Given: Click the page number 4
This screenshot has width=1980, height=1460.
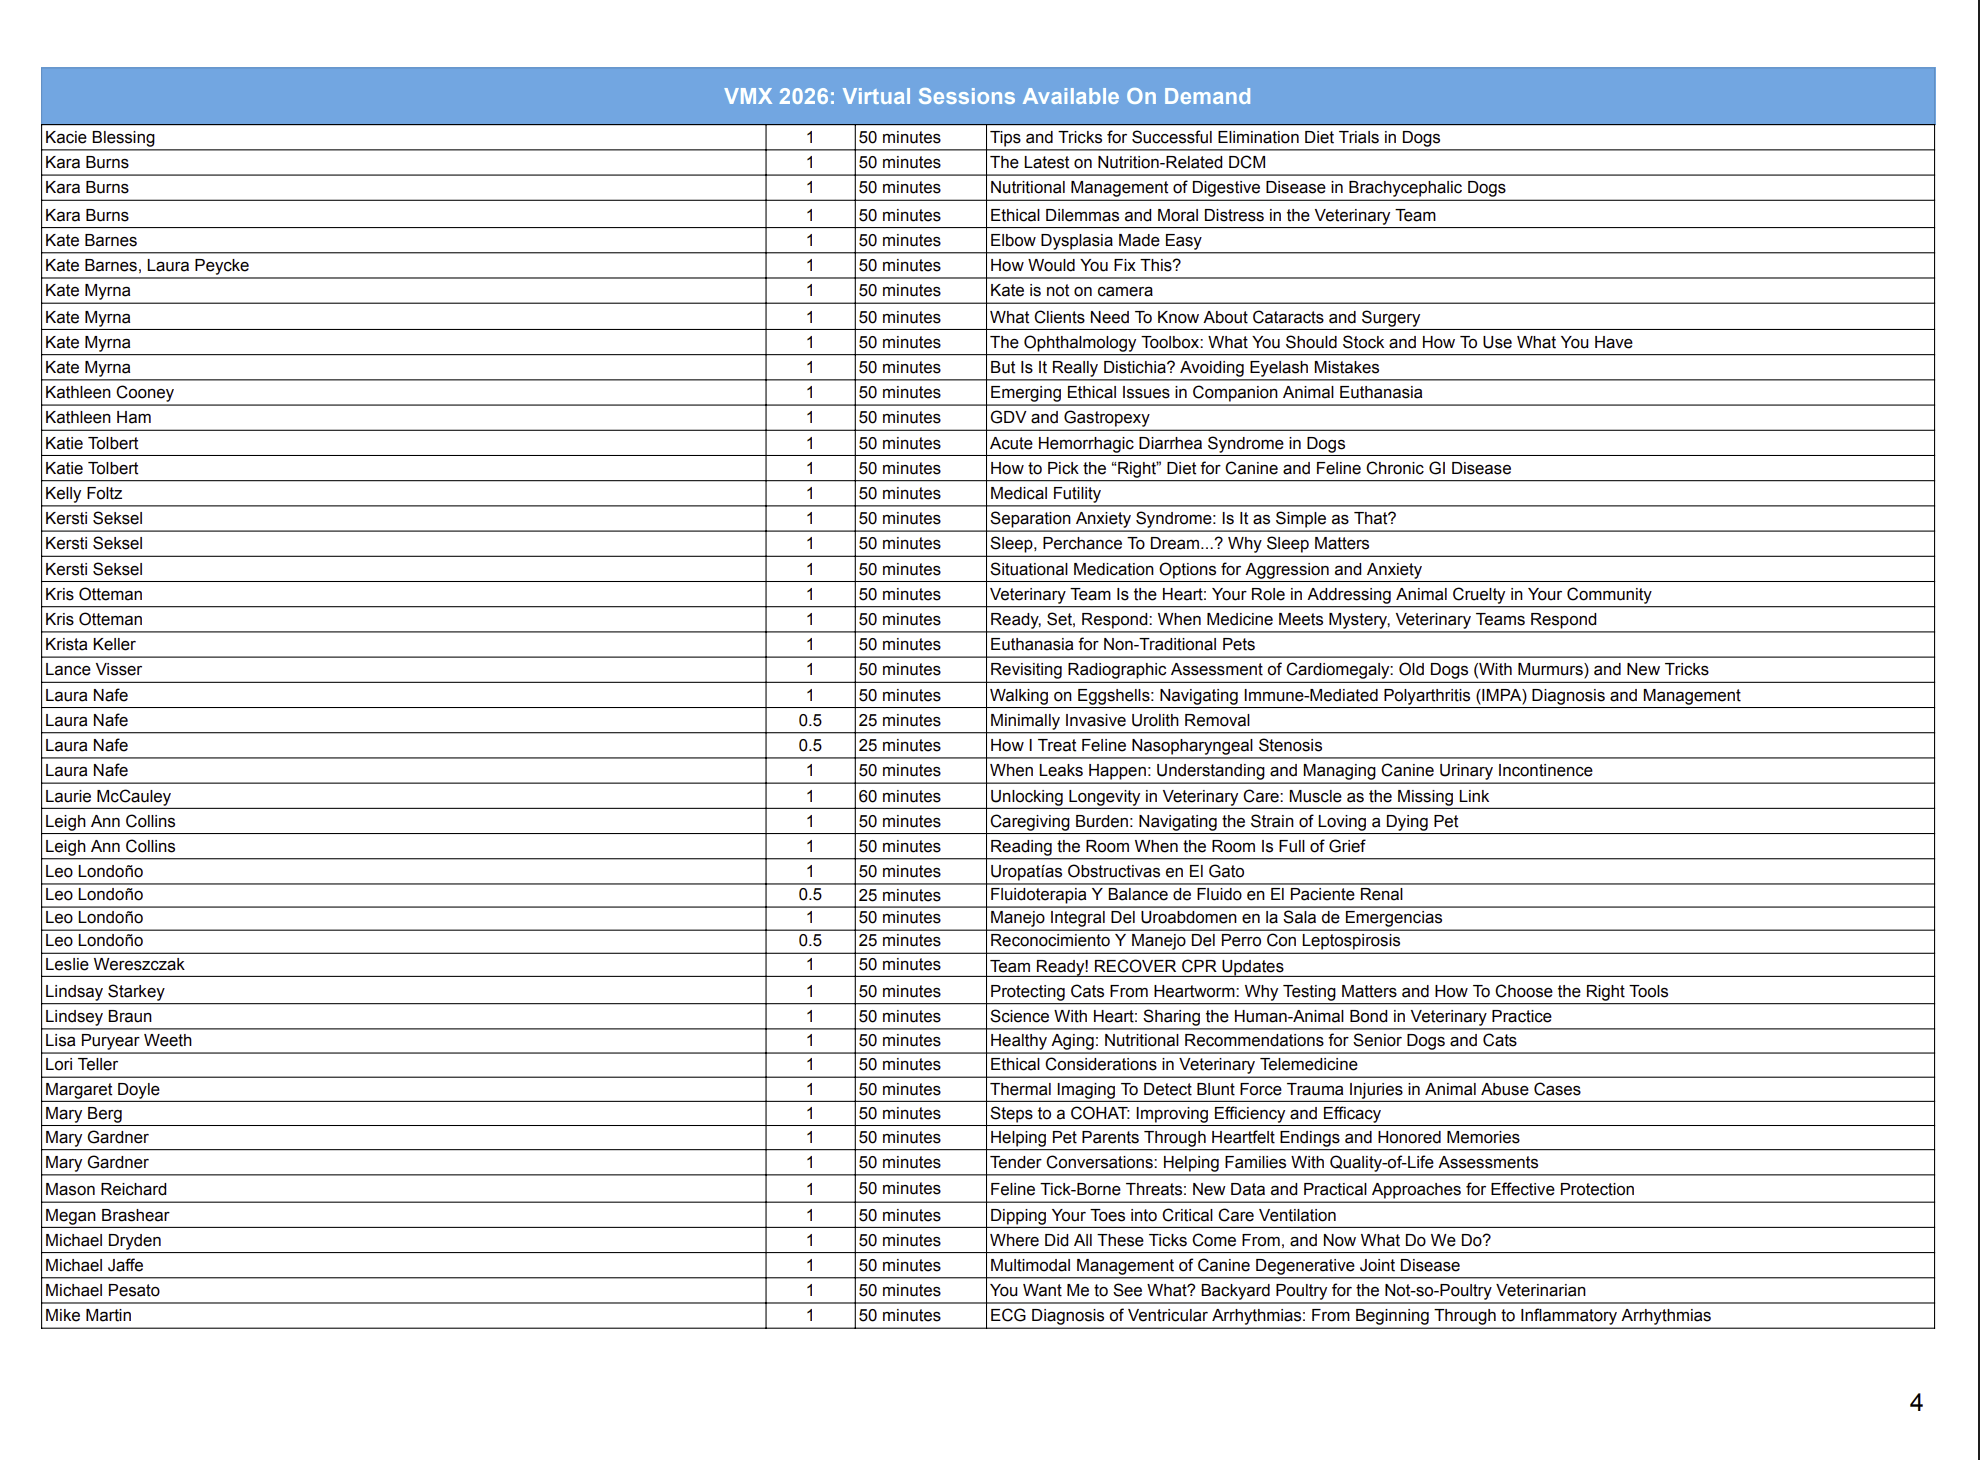Looking at the screenshot, I should click(1915, 1403).
